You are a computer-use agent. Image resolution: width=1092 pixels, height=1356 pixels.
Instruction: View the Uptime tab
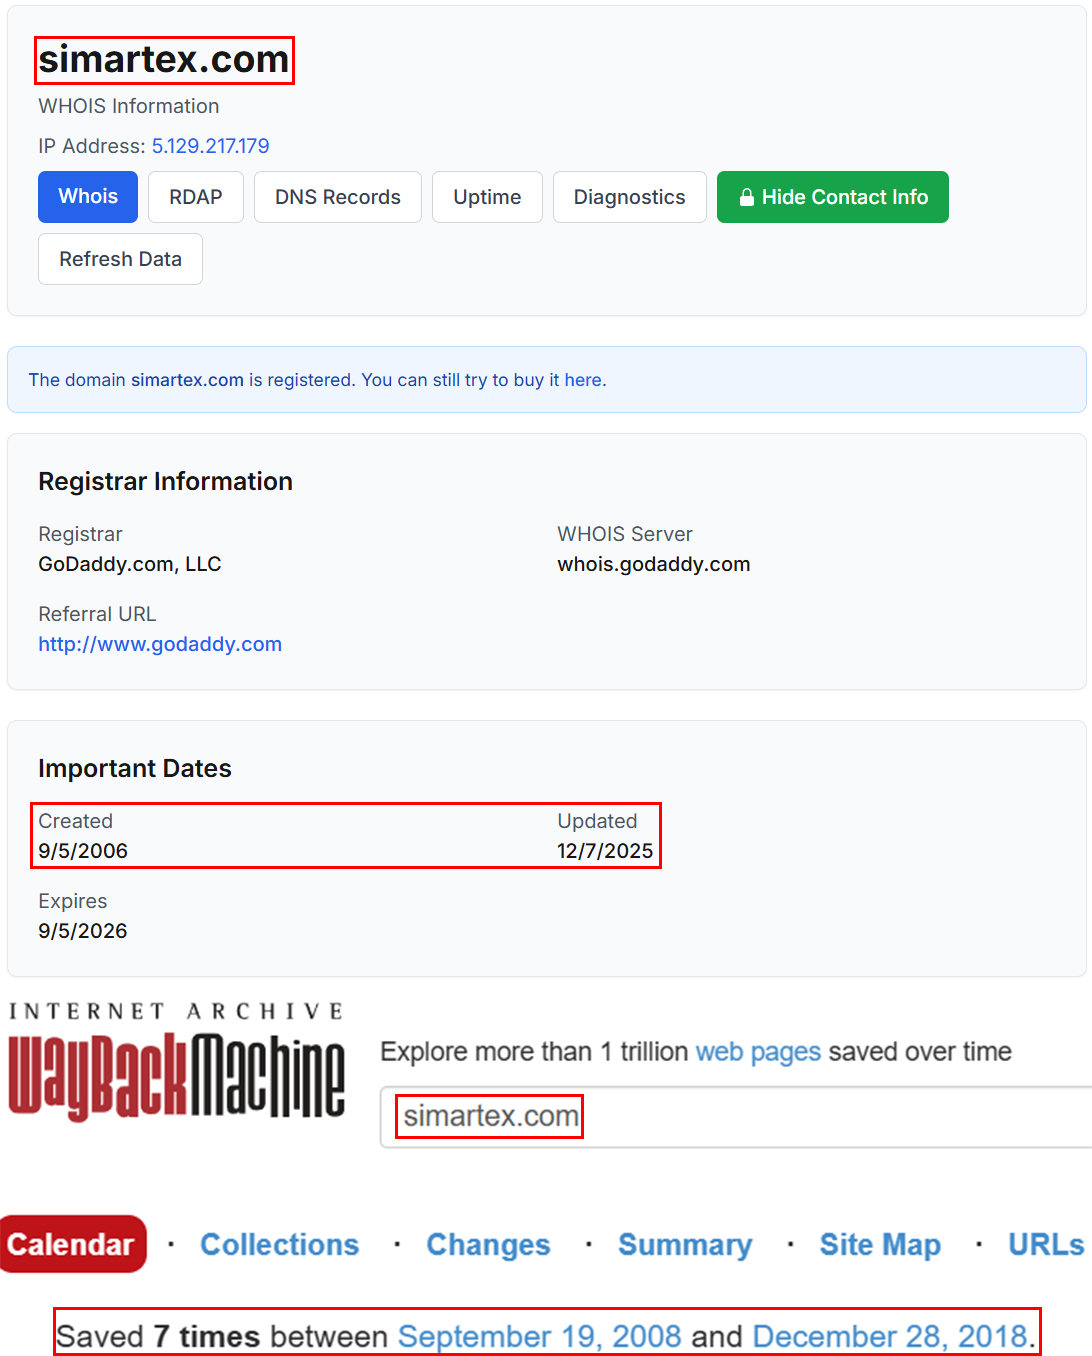point(487,197)
